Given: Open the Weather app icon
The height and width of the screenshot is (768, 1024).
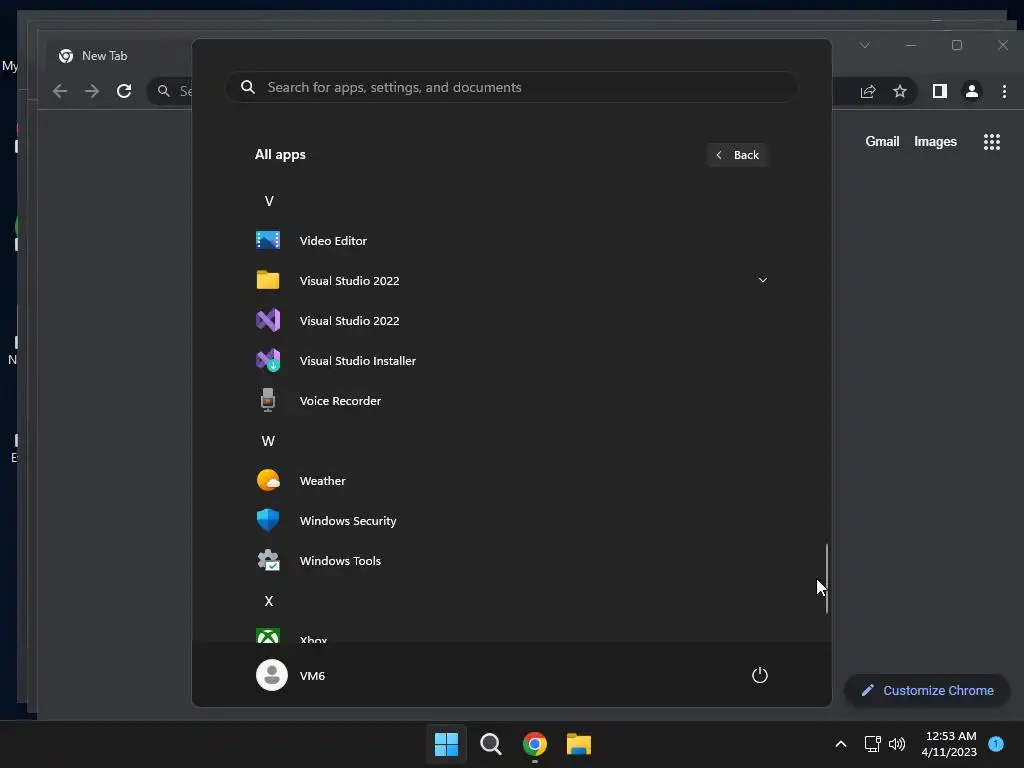Looking at the screenshot, I should (268, 481).
